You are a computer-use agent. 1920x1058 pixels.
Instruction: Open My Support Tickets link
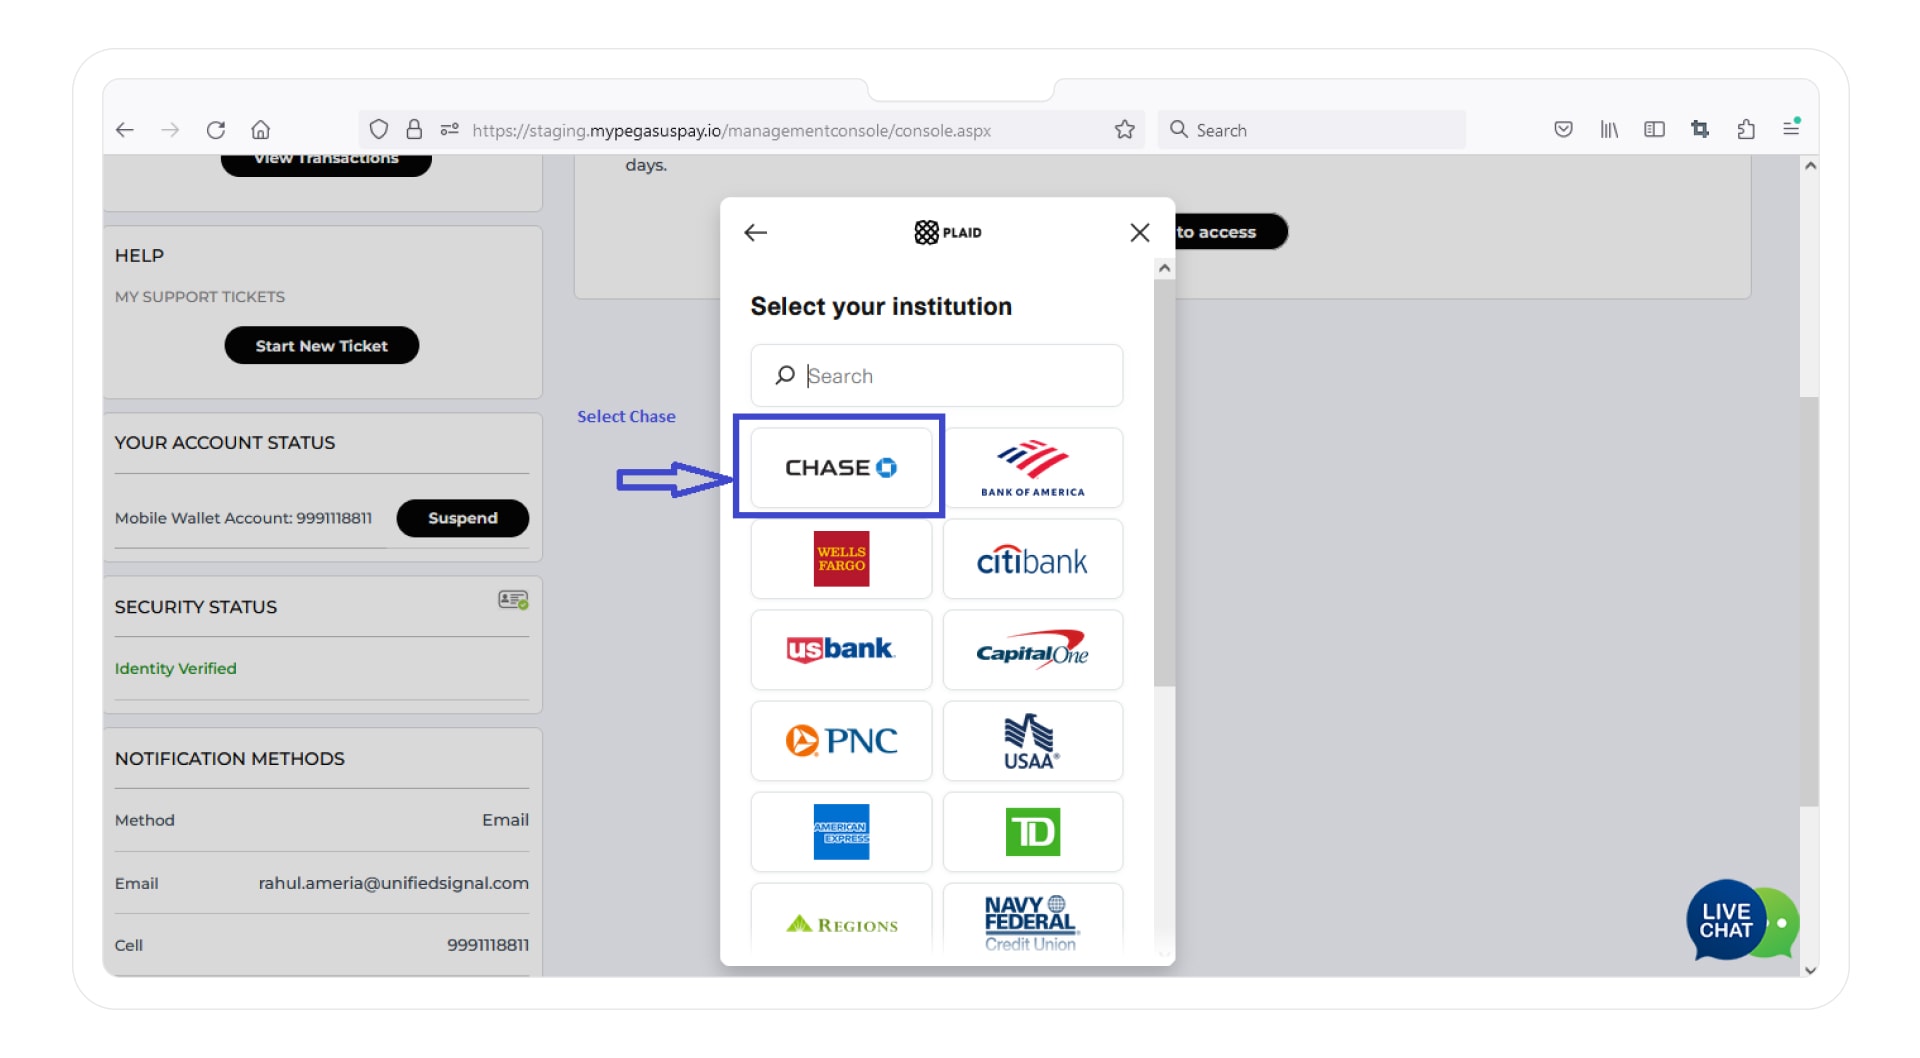pyautogui.click(x=200, y=297)
